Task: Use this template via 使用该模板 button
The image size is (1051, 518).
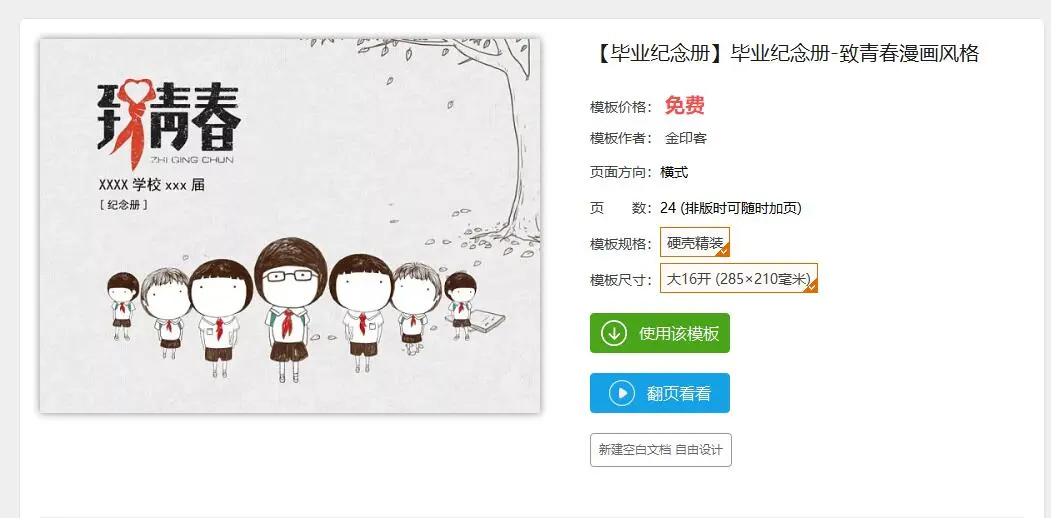Action: [x=660, y=333]
